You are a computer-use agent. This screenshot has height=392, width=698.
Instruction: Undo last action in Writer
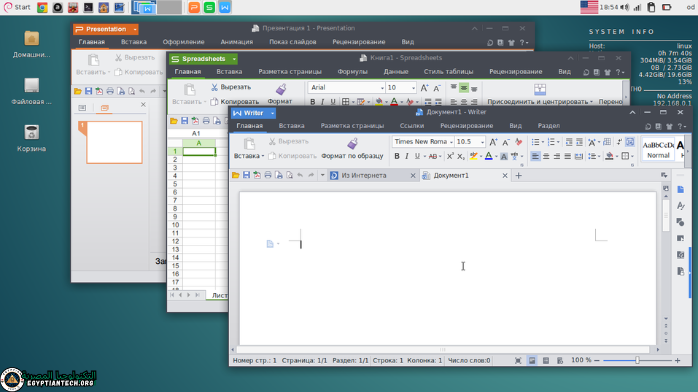click(x=300, y=175)
